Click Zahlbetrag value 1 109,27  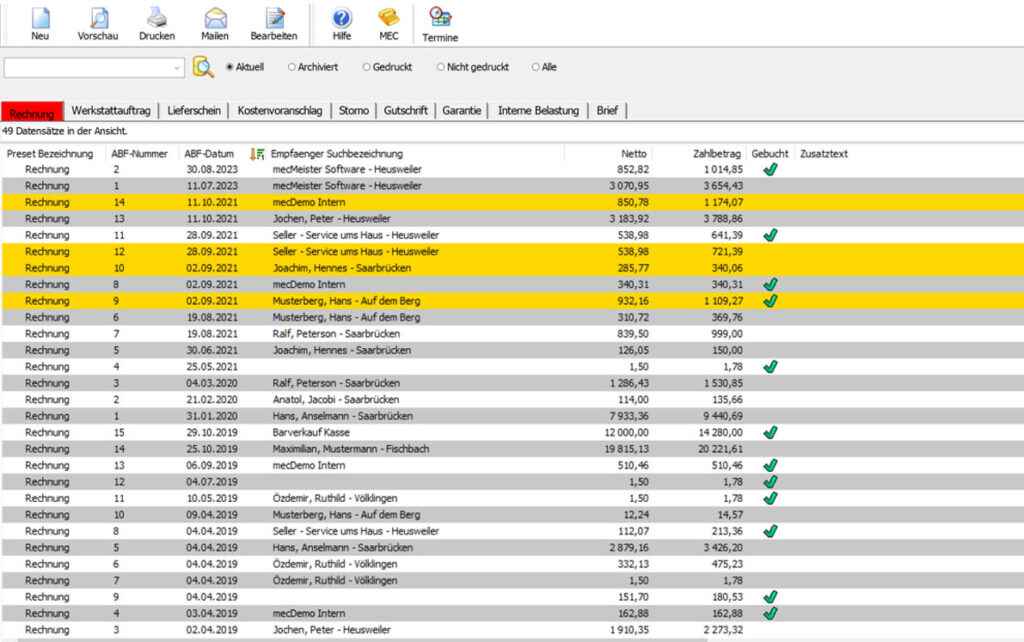click(x=723, y=301)
